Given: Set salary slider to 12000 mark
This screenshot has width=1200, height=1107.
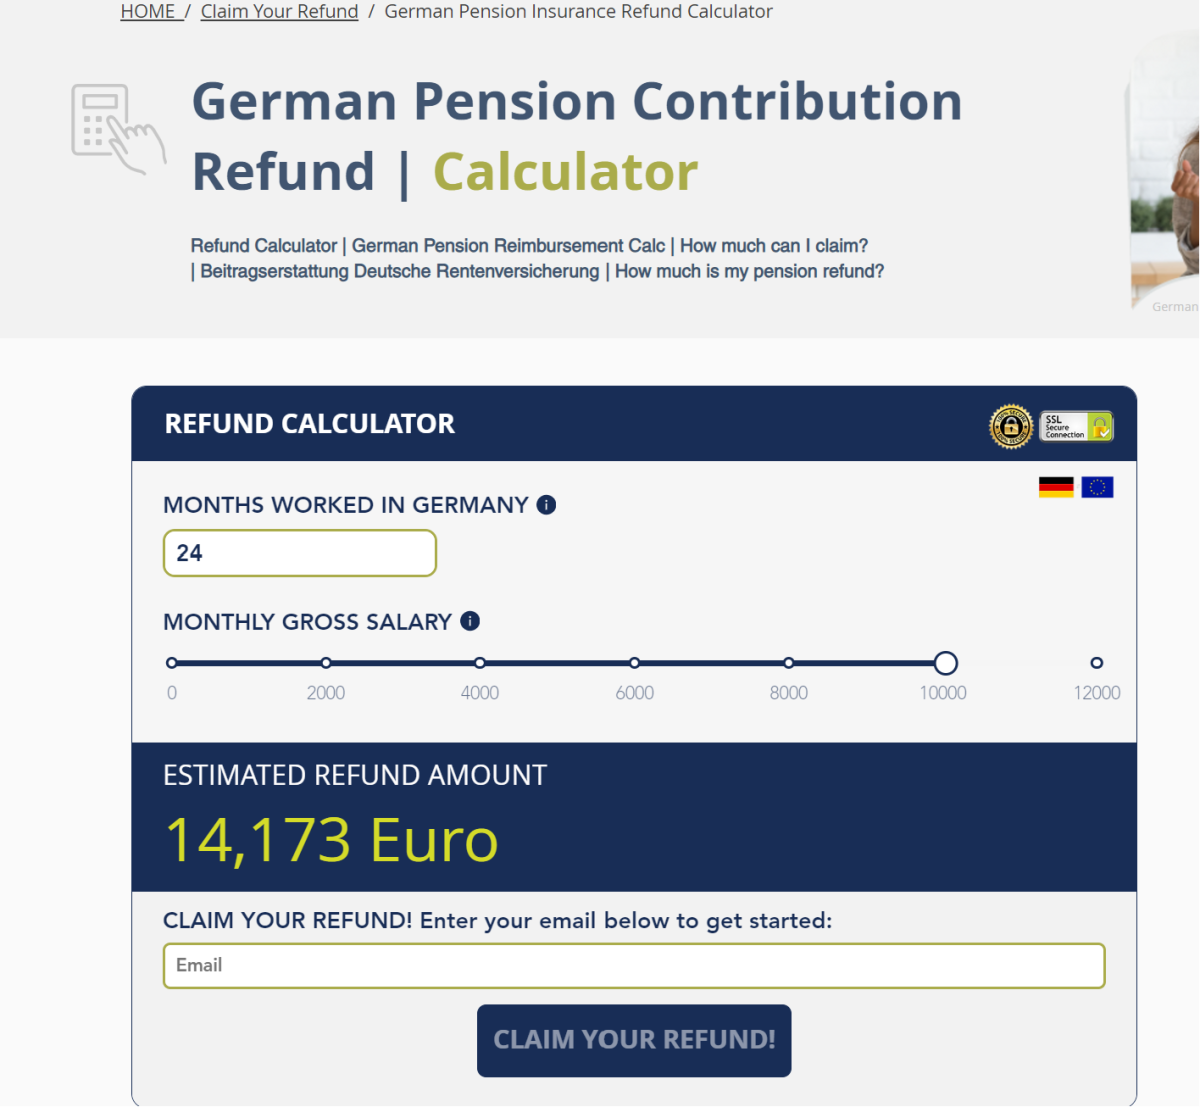Looking at the screenshot, I should (x=1097, y=663).
